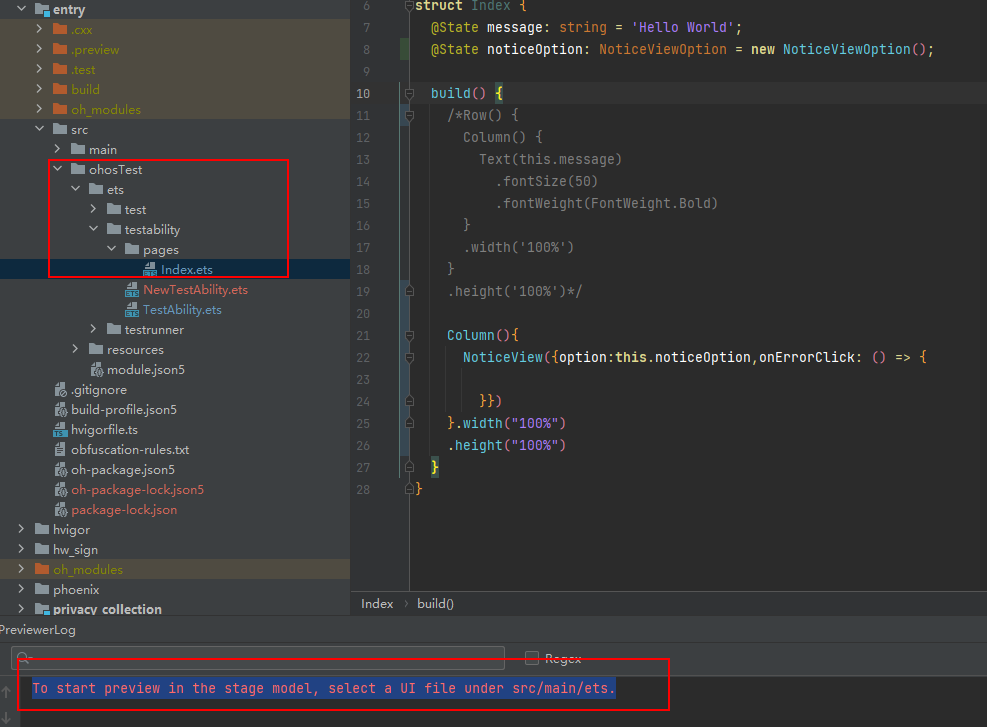Screen dimensions: 987x727
Task: Expand the phoenix folder
Action: point(21,589)
